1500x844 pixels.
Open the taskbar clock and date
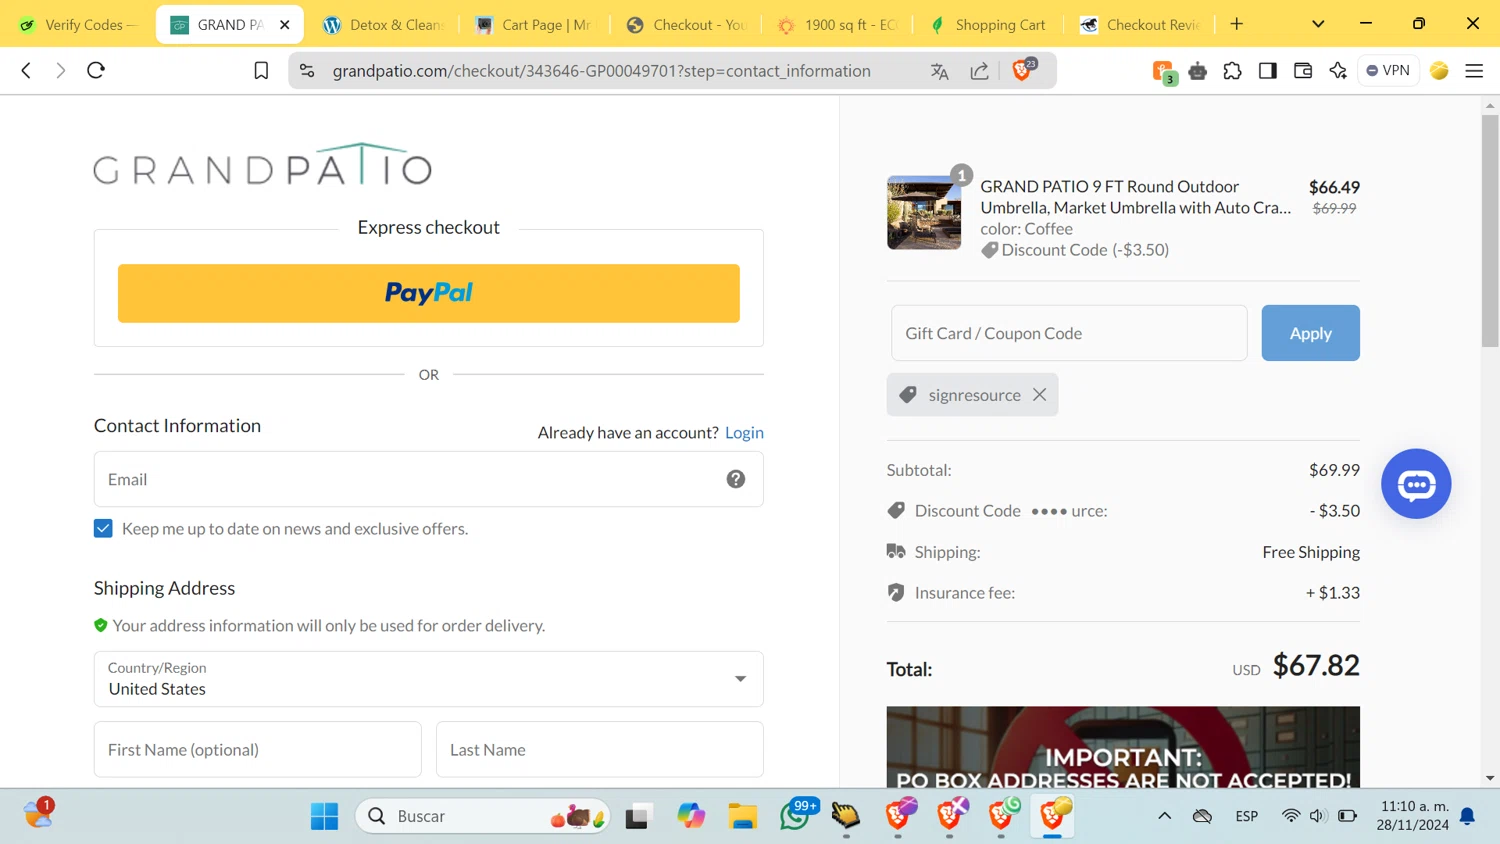pyautogui.click(x=1413, y=816)
